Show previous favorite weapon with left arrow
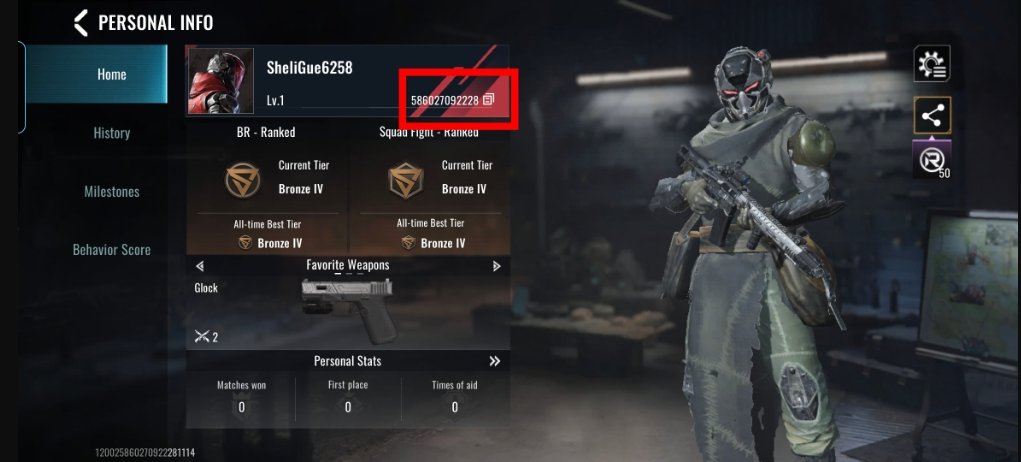Image resolution: width=1021 pixels, height=462 pixels. pyautogui.click(x=200, y=265)
